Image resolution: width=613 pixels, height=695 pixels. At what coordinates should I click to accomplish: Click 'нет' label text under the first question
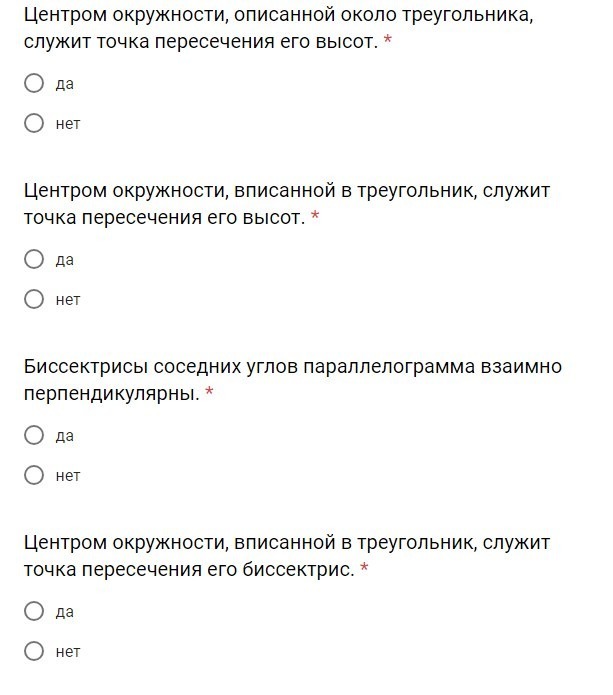click(x=68, y=125)
